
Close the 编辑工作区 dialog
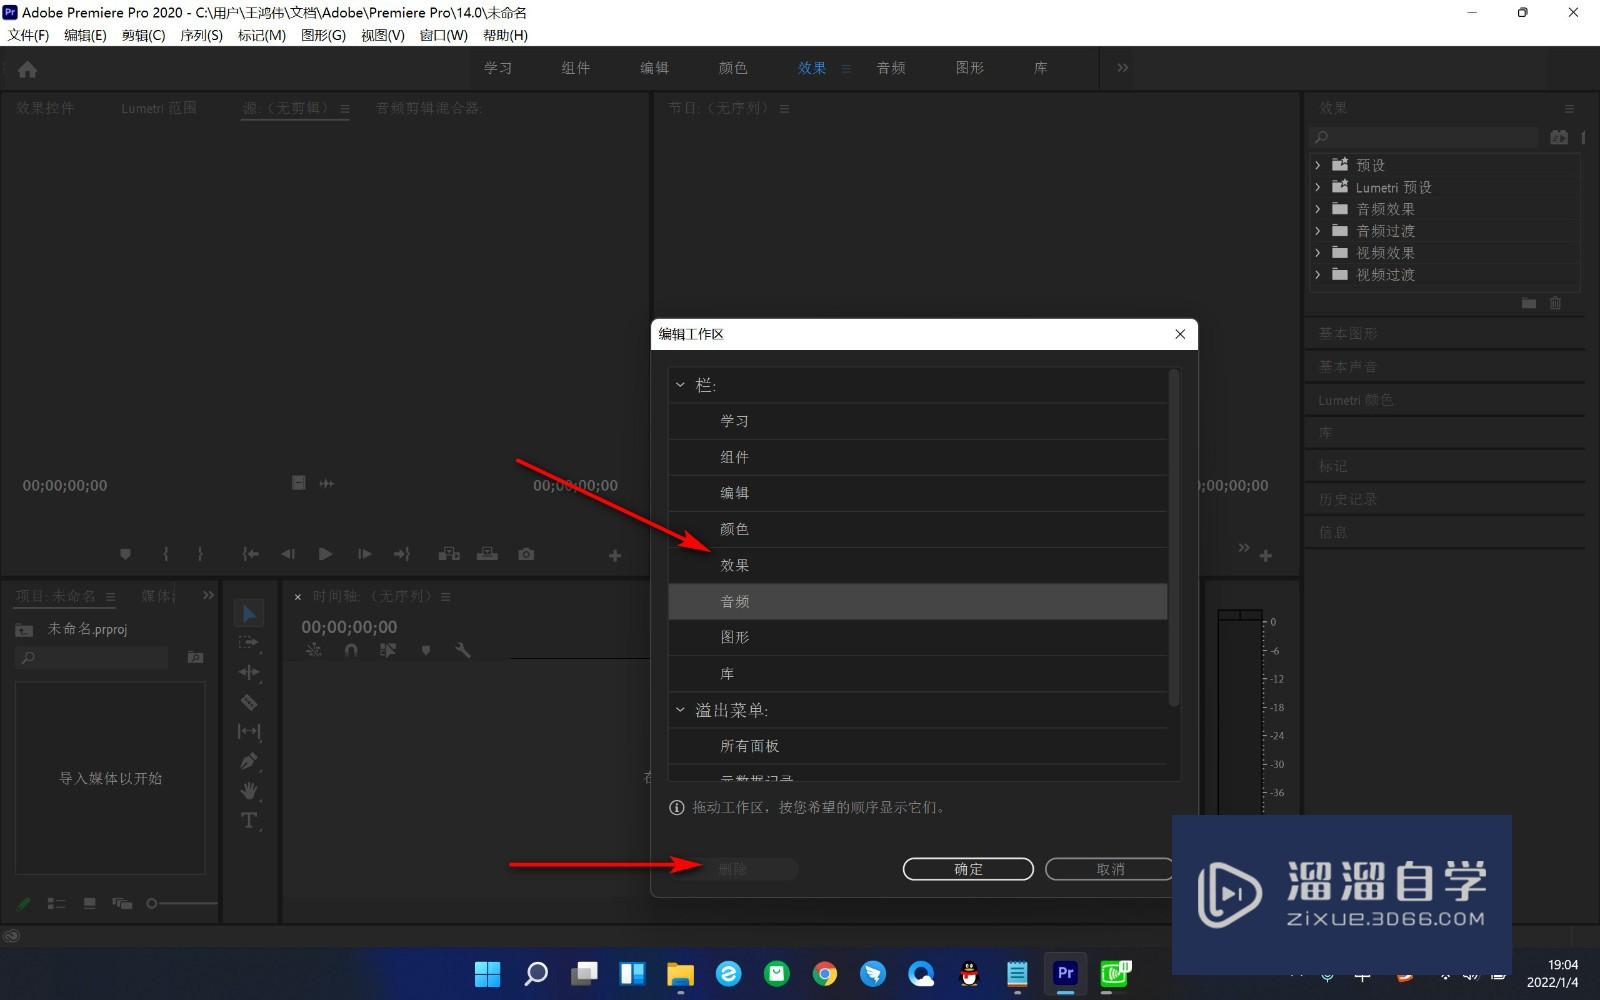pyautogui.click(x=1180, y=334)
